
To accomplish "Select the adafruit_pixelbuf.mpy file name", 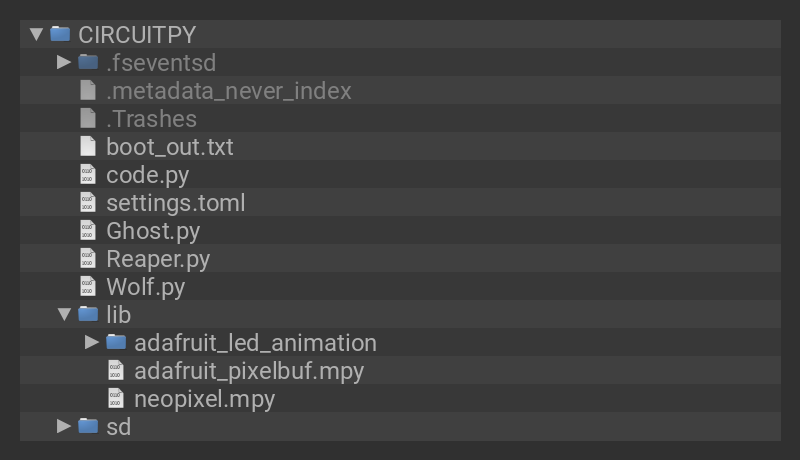I will pyautogui.click(x=249, y=371).
